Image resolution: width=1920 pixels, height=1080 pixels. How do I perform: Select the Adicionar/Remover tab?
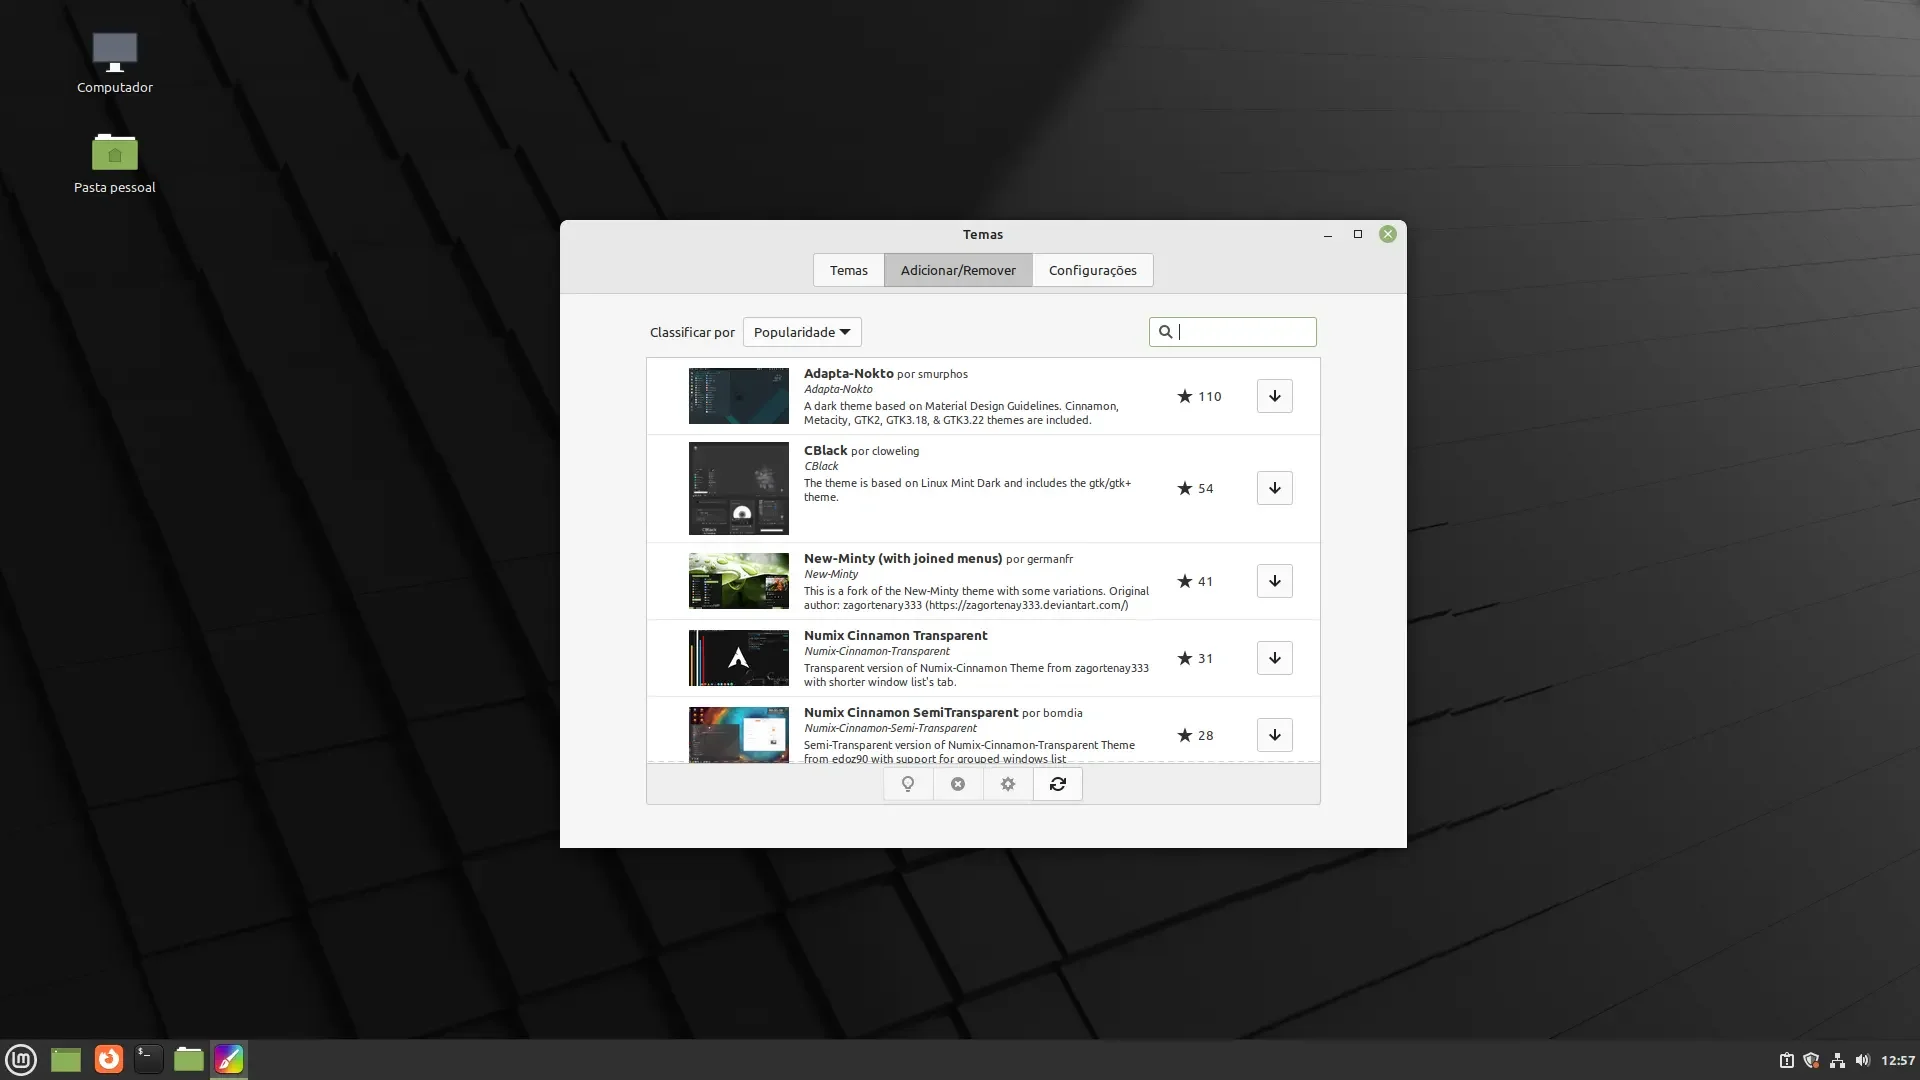pyautogui.click(x=958, y=270)
